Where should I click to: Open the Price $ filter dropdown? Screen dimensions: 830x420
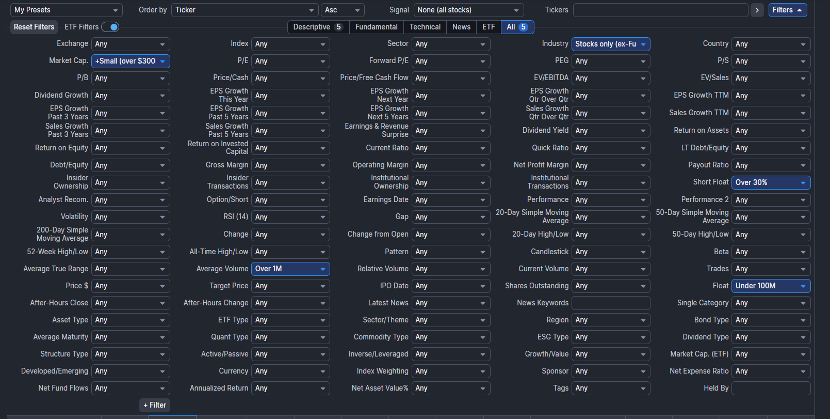130,285
